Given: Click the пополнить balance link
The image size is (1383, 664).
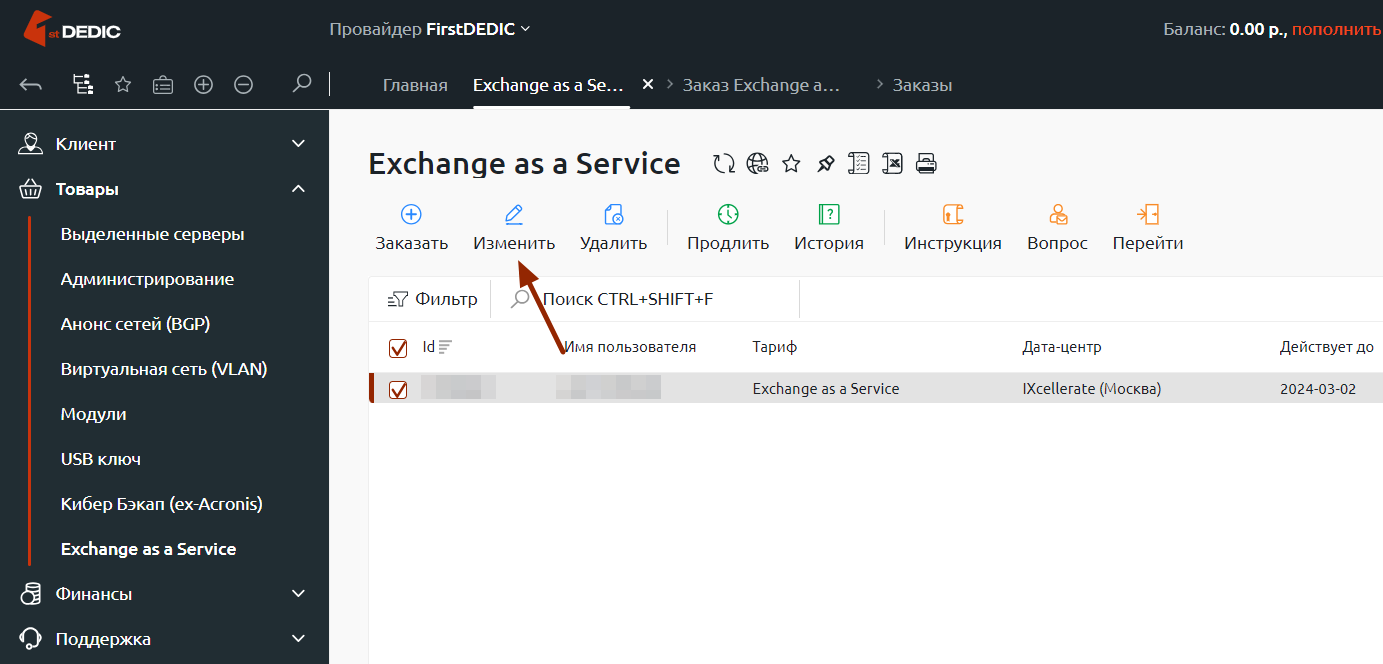Looking at the screenshot, I should pyautogui.click(x=1337, y=29).
